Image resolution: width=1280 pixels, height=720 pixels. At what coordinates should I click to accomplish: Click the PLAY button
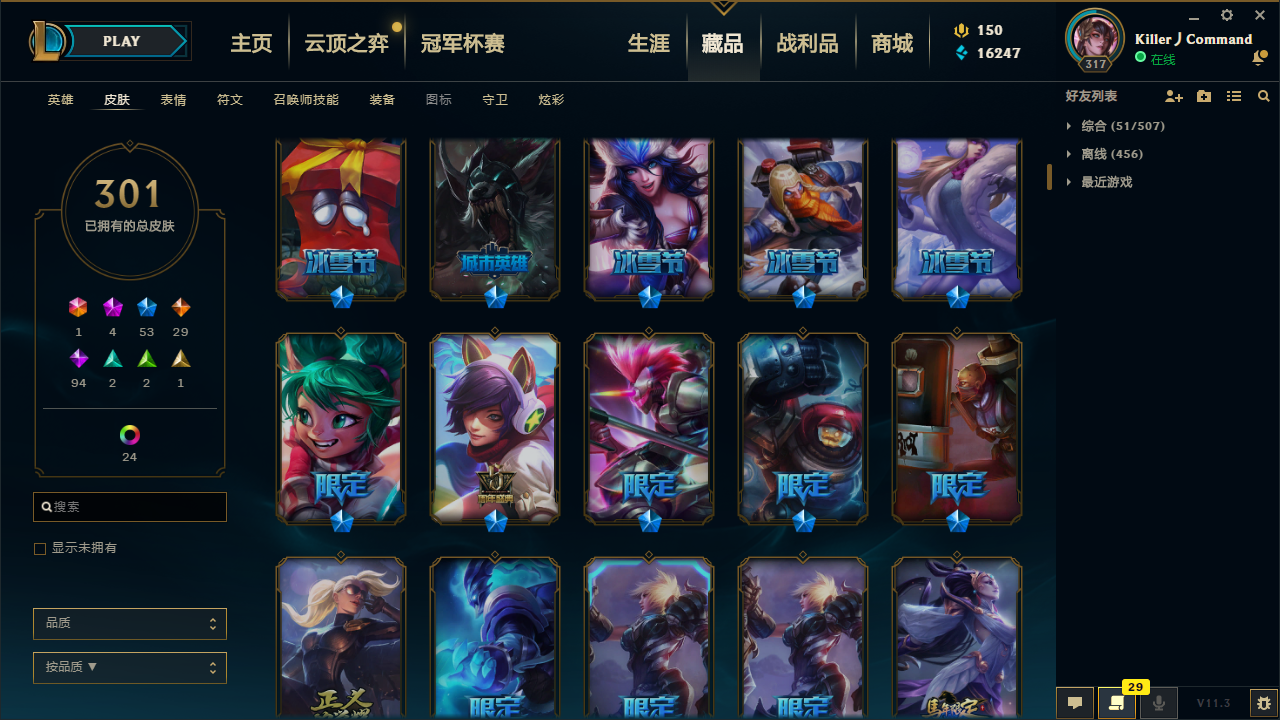[122, 41]
